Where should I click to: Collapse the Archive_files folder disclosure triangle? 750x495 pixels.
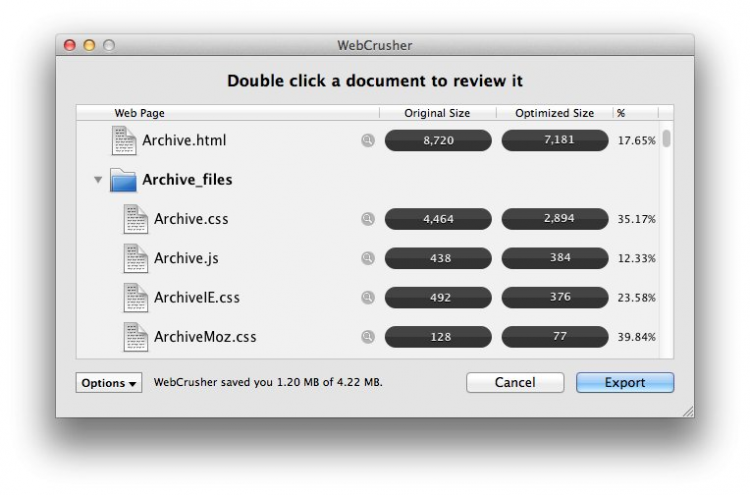tap(98, 181)
